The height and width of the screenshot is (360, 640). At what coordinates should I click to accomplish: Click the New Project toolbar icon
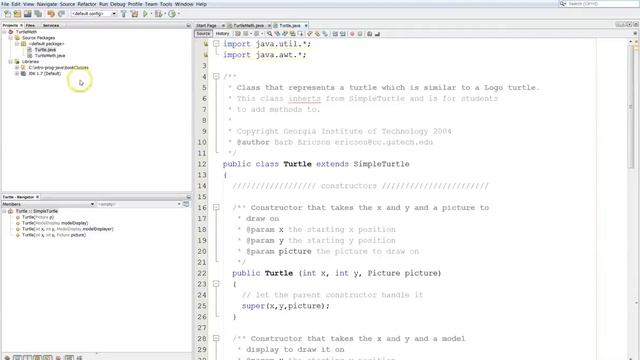point(18,14)
